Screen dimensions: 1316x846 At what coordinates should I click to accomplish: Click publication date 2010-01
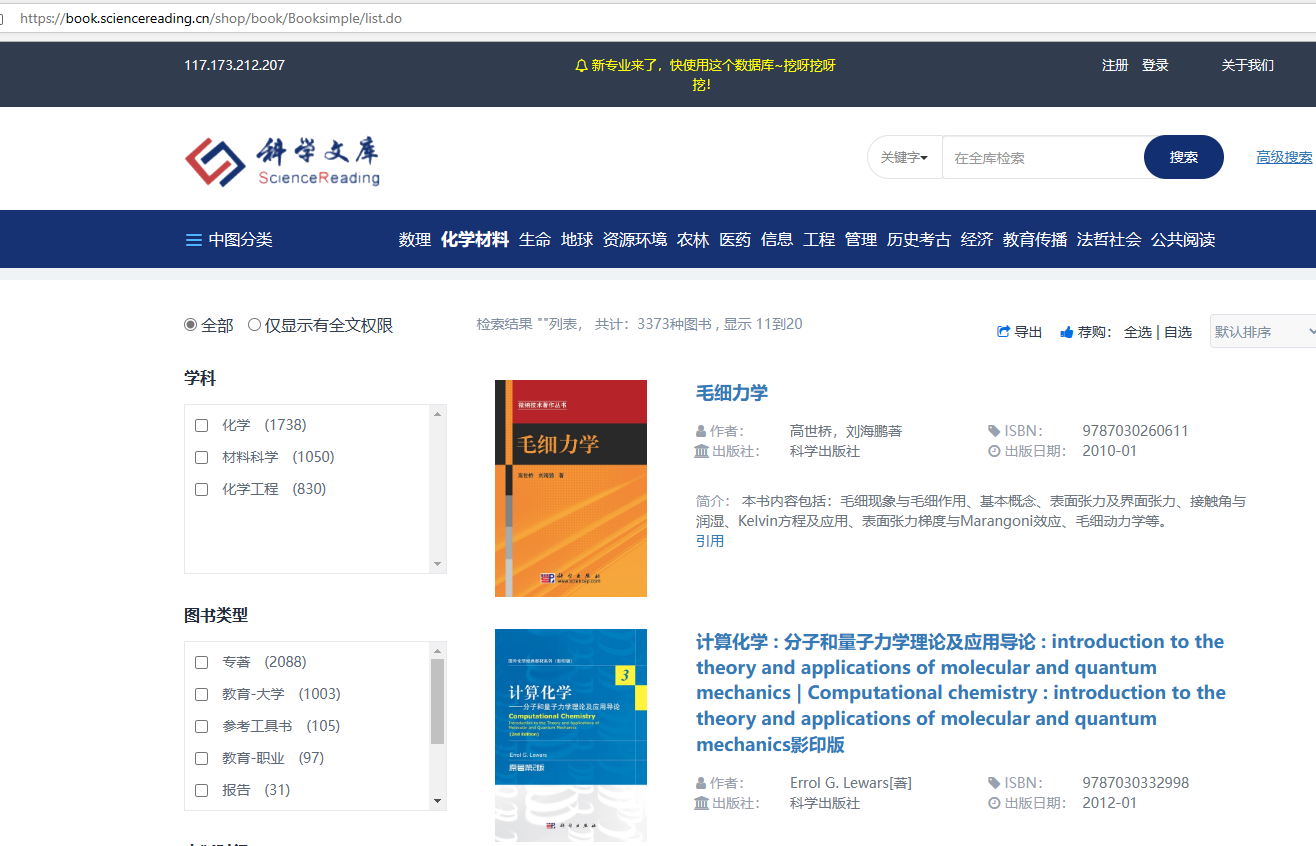pyautogui.click(x=1110, y=451)
